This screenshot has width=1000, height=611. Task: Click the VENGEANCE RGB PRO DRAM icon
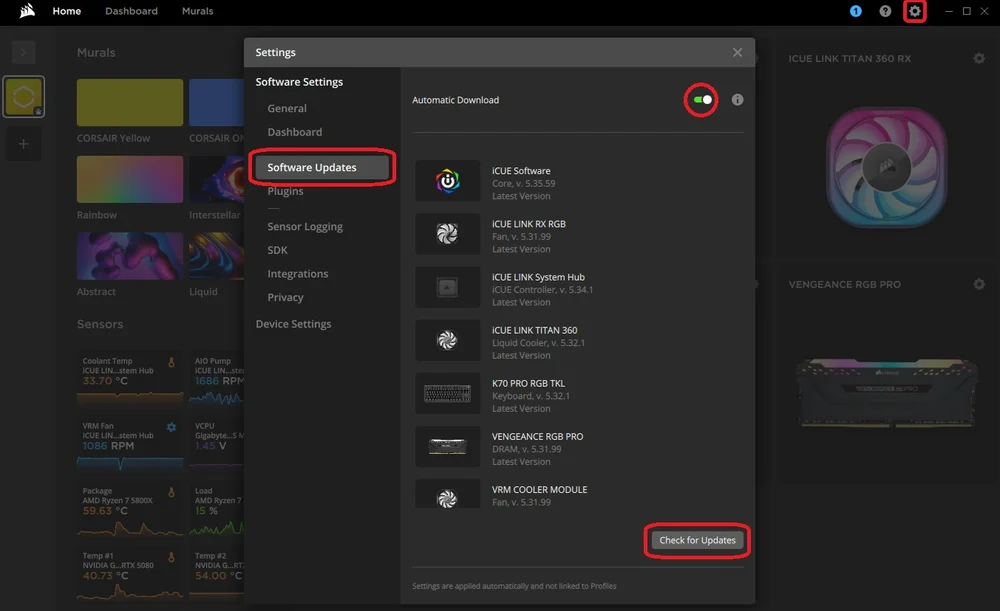coord(447,446)
